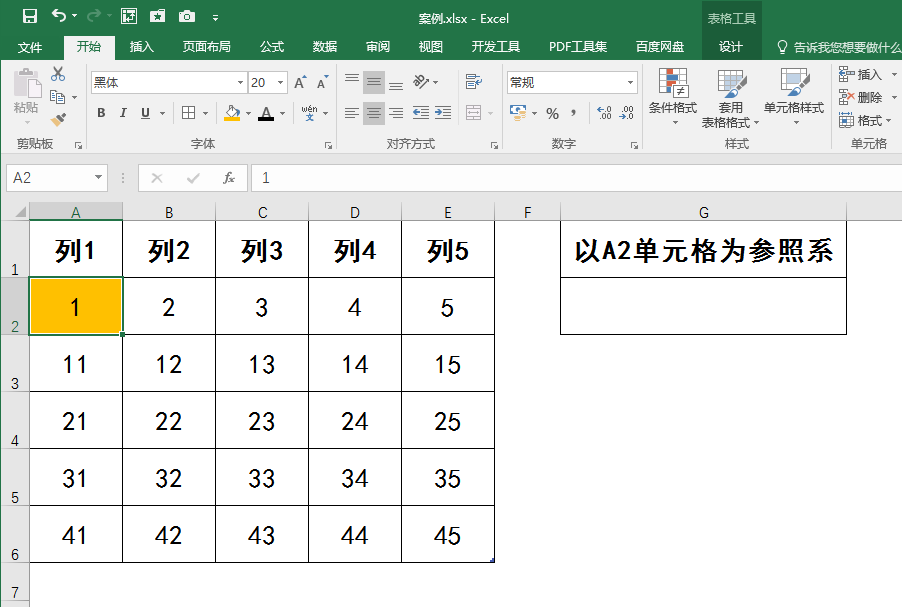The width and height of the screenshot is (902, 607).
Task: Apply the percent style
Action: [553, 113]
